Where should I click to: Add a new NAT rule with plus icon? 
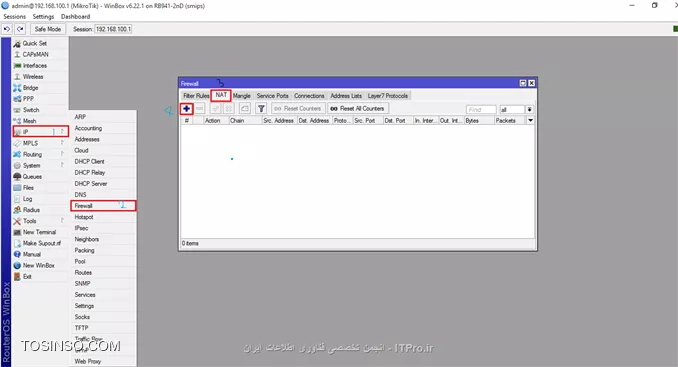click(186, 109)
